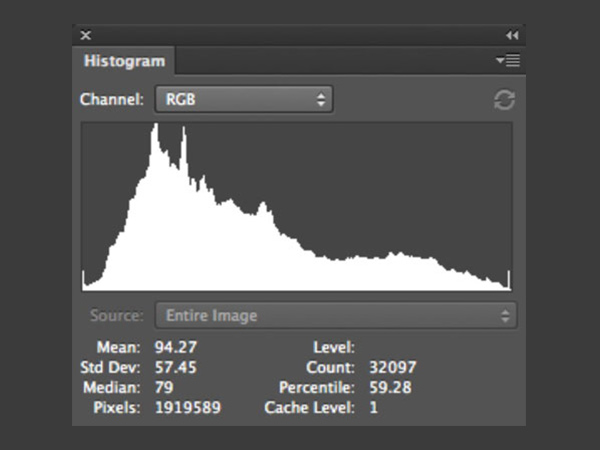The image size is (600, 450).
Task: Click the Std Dev value 57.45
Action: [x=176, y=368]
